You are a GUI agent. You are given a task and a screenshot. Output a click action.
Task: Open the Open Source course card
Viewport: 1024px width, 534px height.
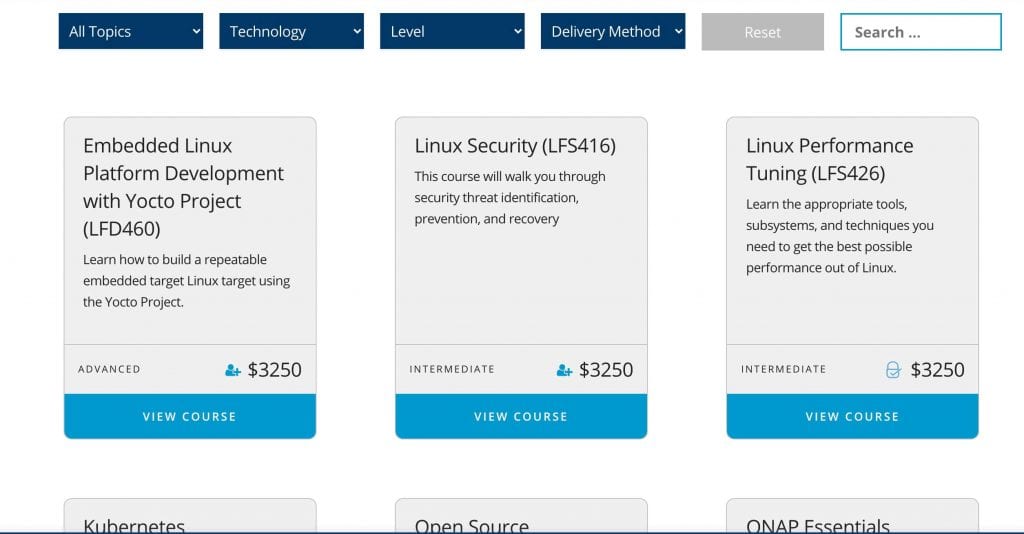[521, 516]
